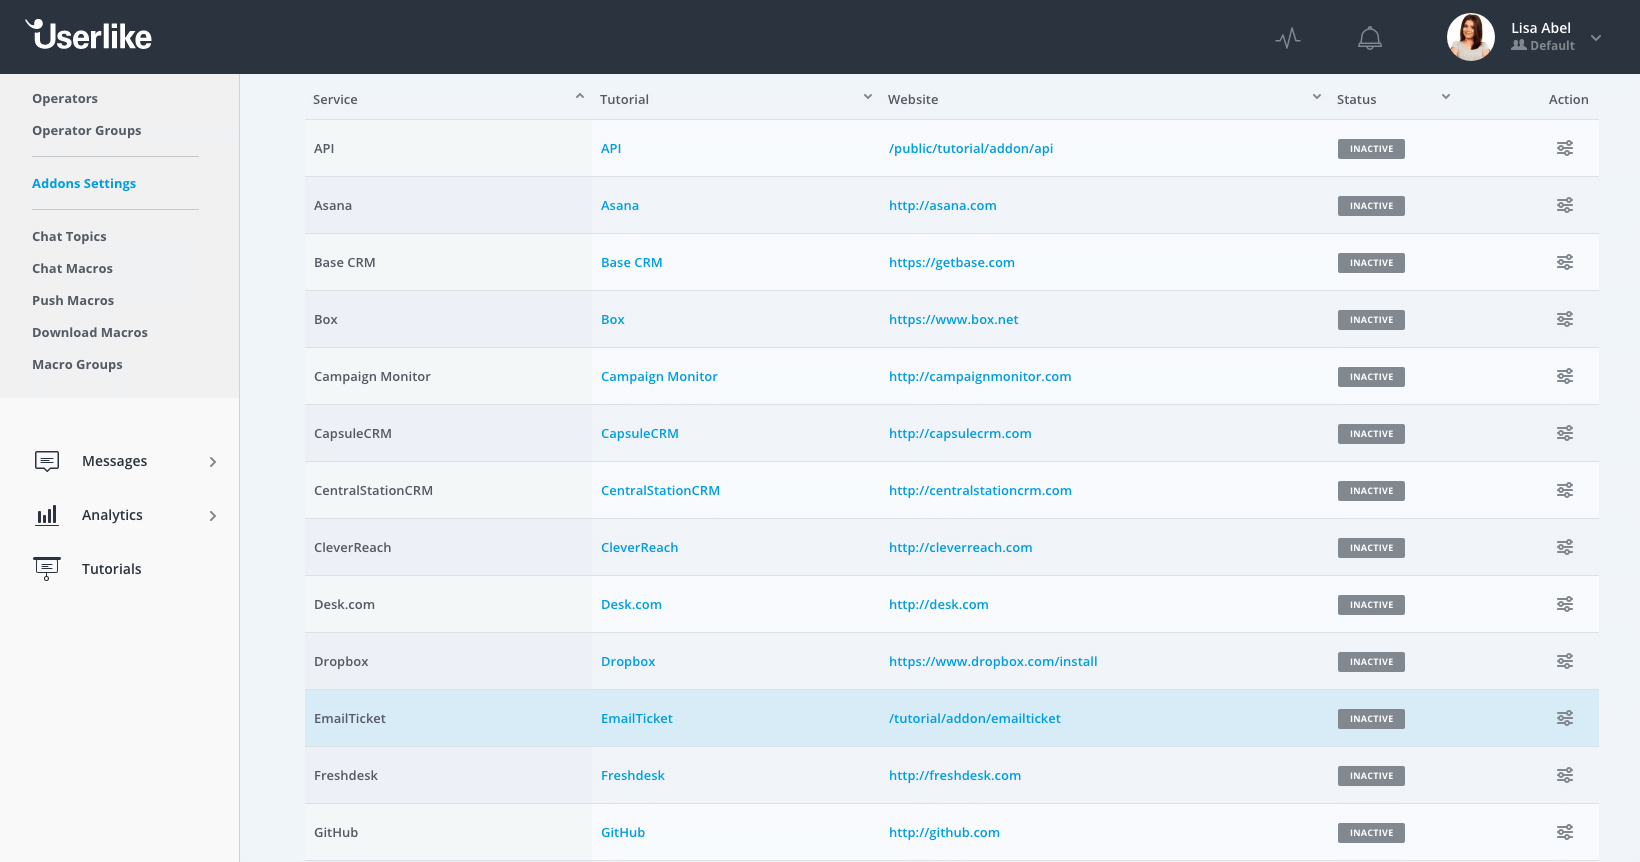Open settings icon for Dropbox row
Image resolution: width=1640 pixels, height=862 pixels.
[x=1565, y=661]
